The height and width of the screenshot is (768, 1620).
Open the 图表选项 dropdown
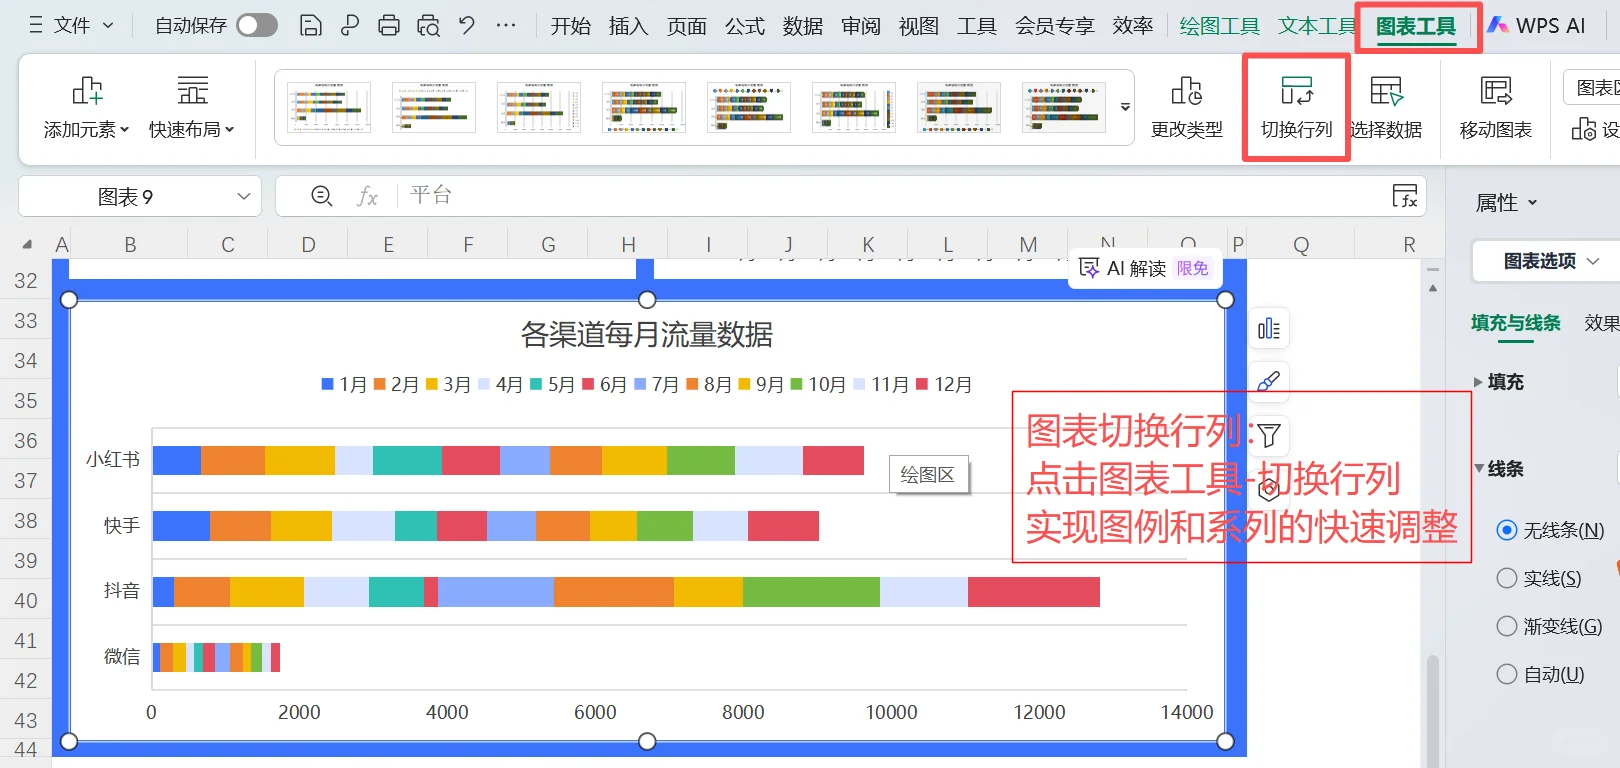(x=1551, y=261)
